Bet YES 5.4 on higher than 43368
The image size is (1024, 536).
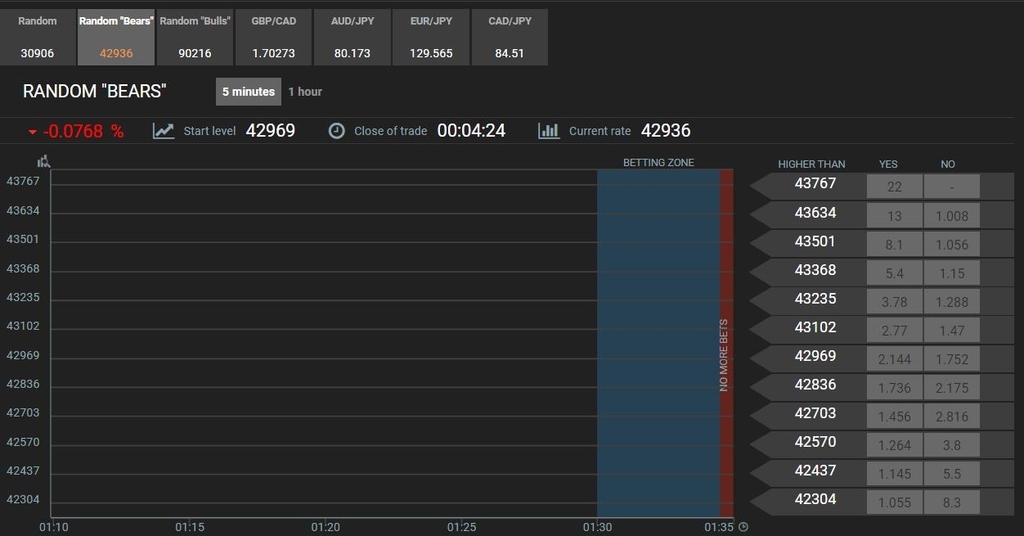[894, 273]
